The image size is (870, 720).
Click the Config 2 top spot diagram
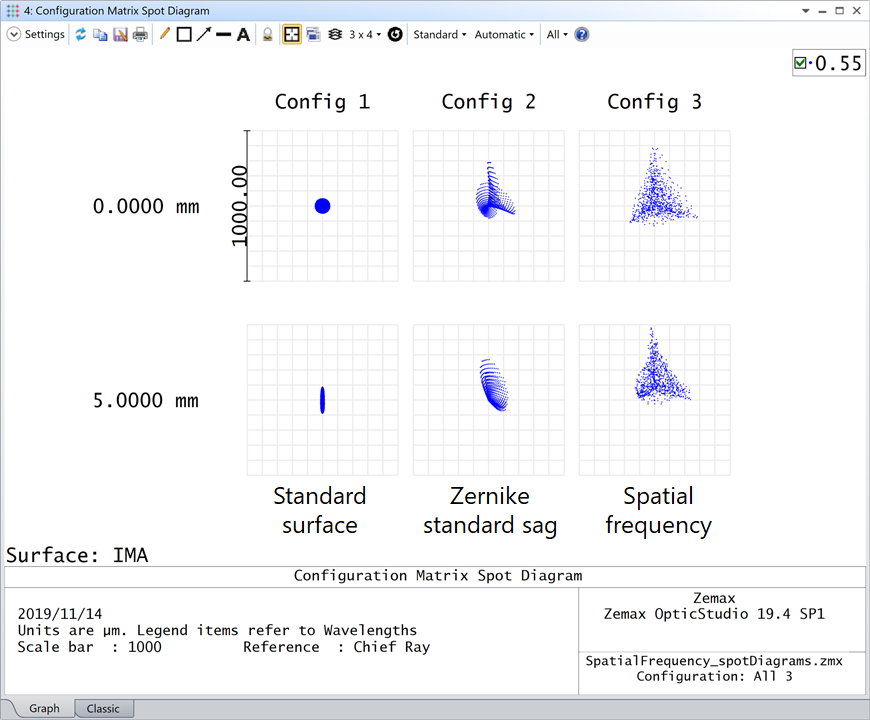coord(488,206)
